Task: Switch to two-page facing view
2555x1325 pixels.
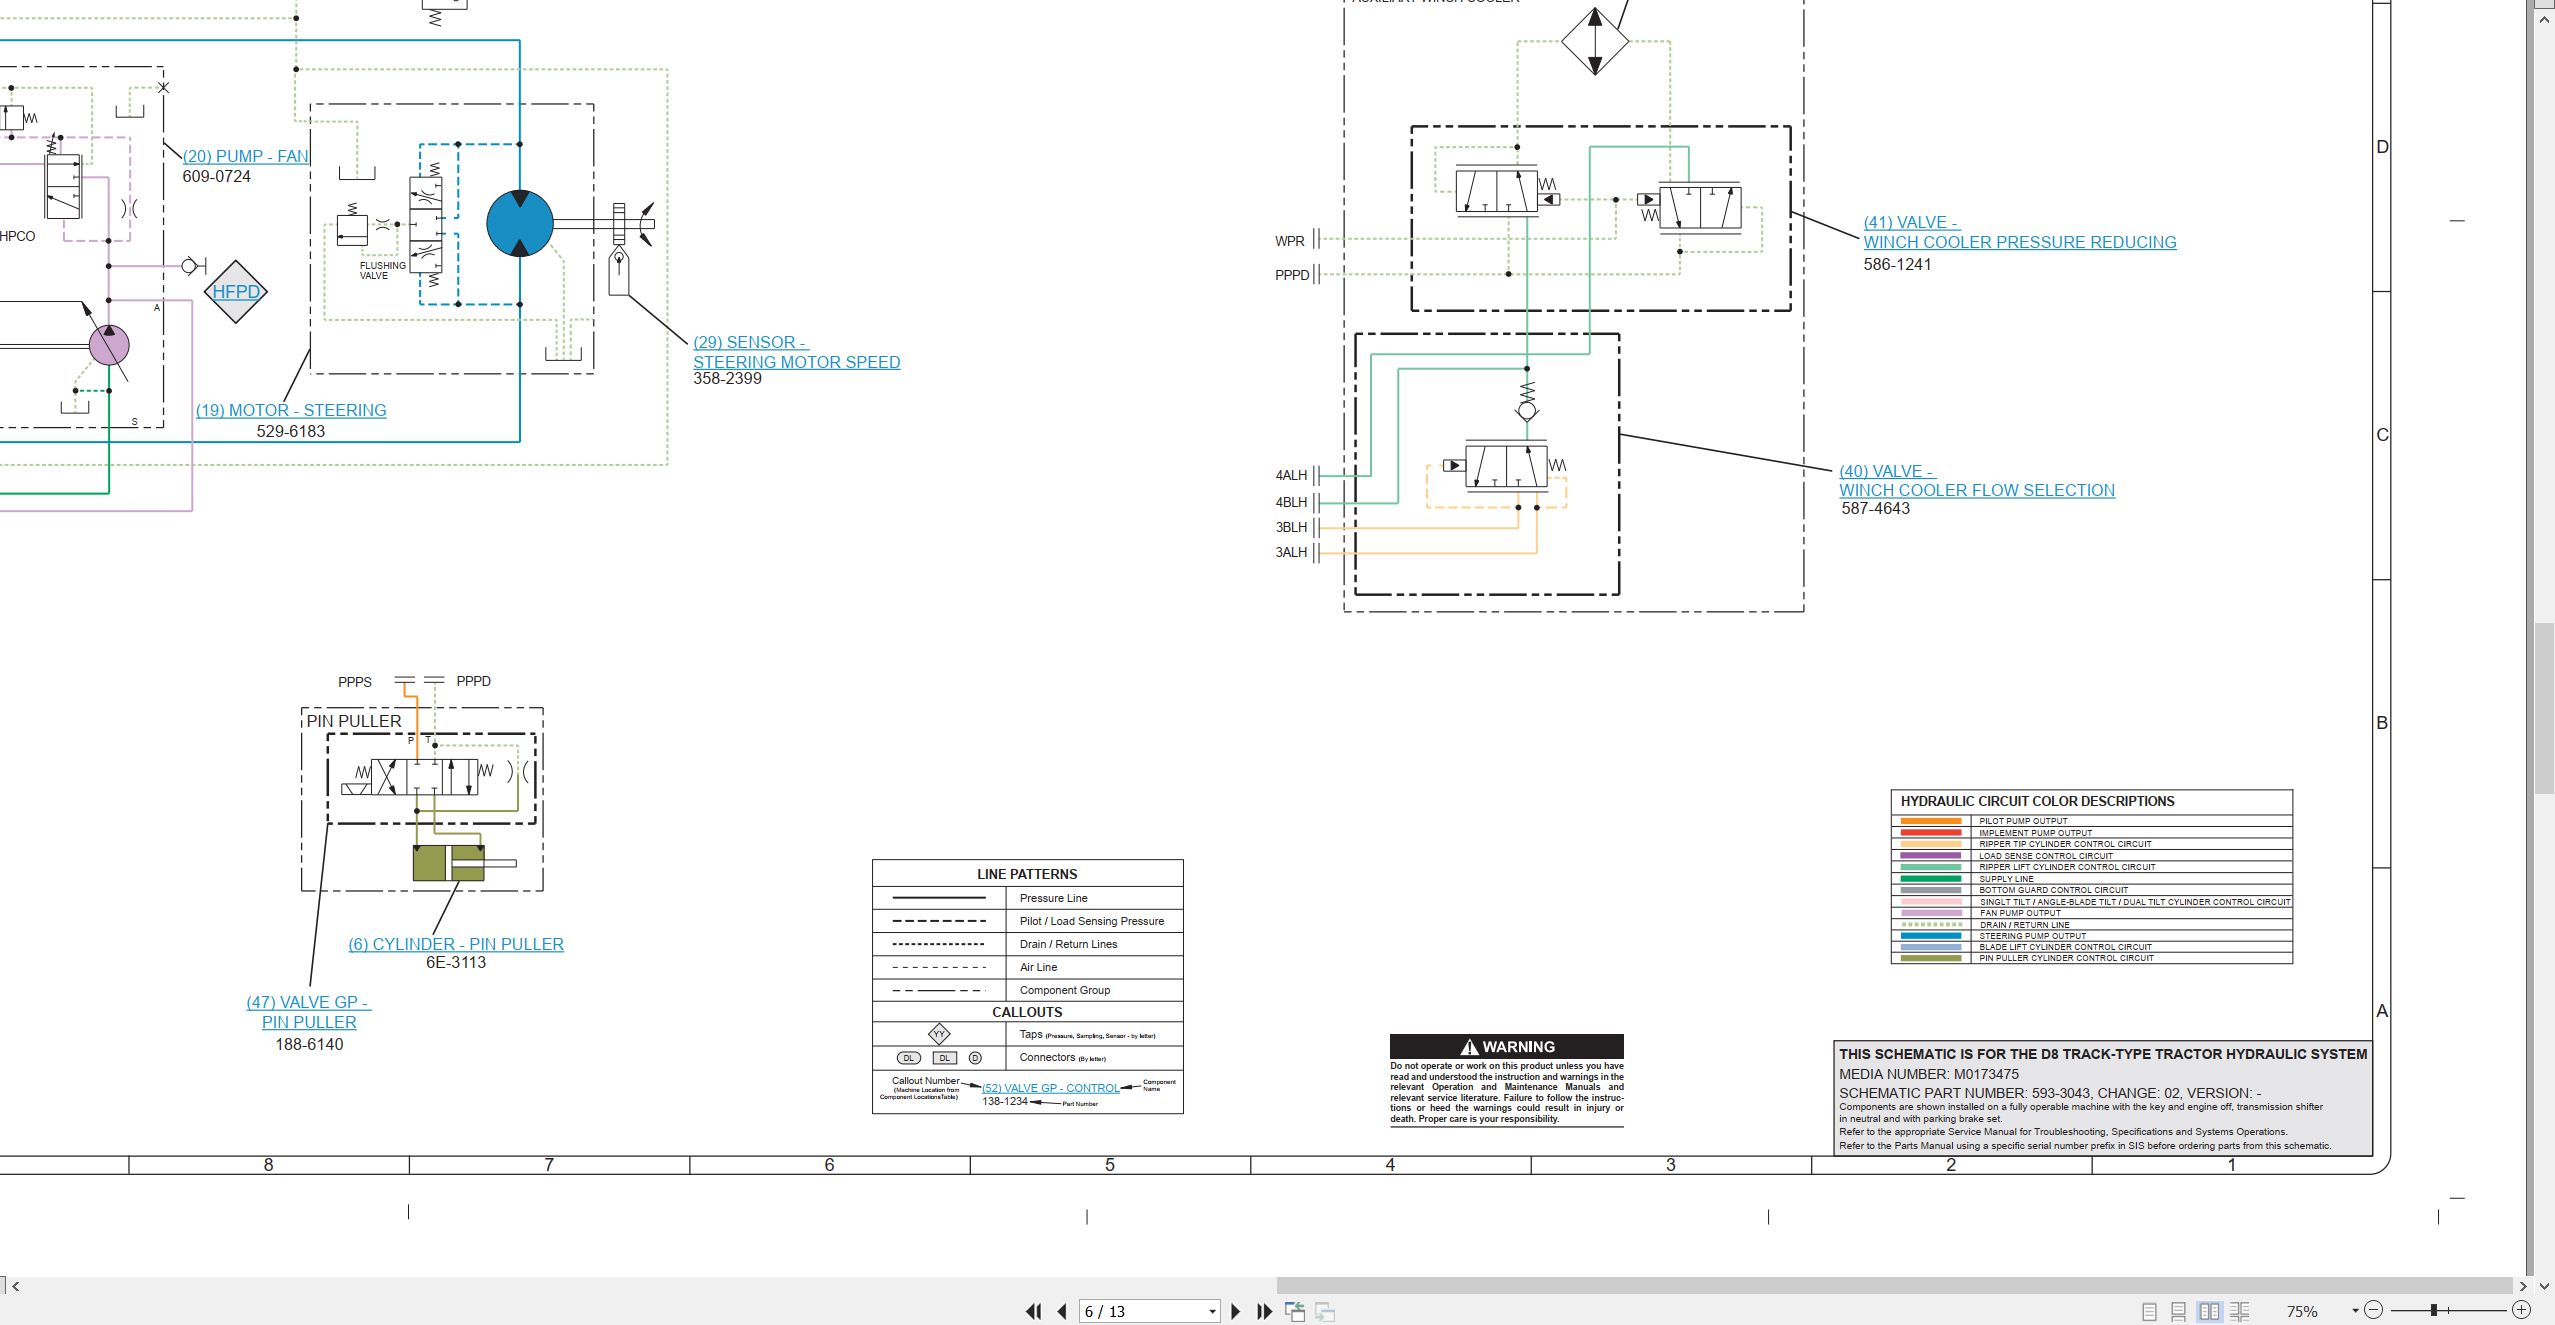Action: point(2210,1311)
